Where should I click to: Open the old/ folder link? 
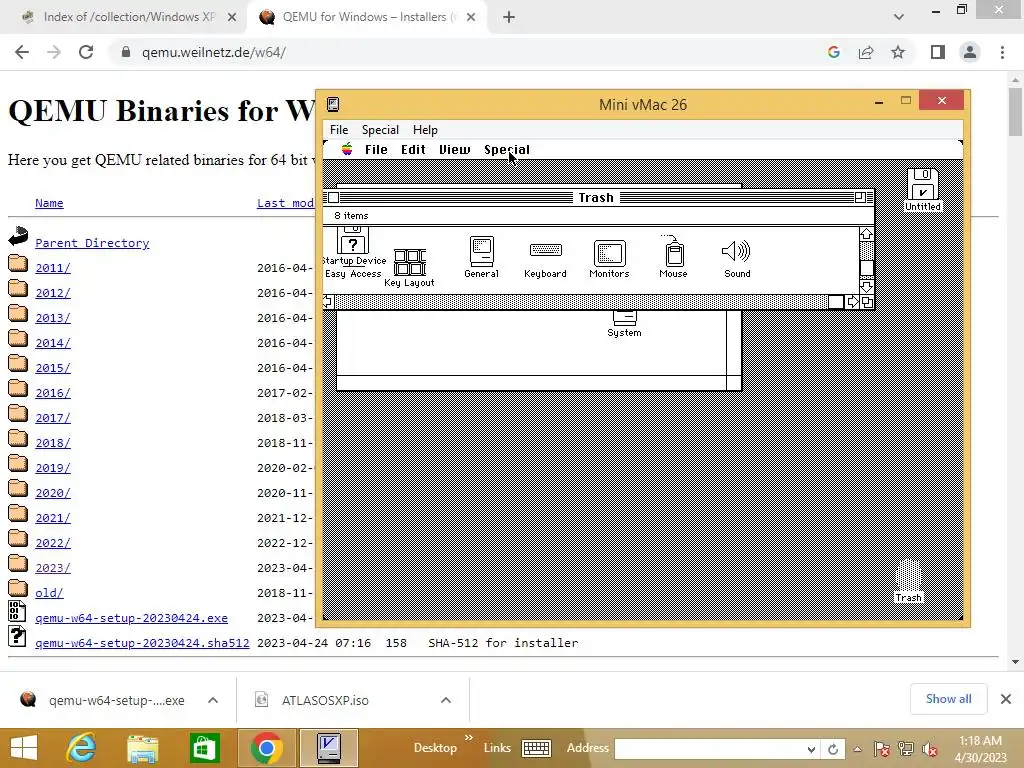[x=49, y=593]
